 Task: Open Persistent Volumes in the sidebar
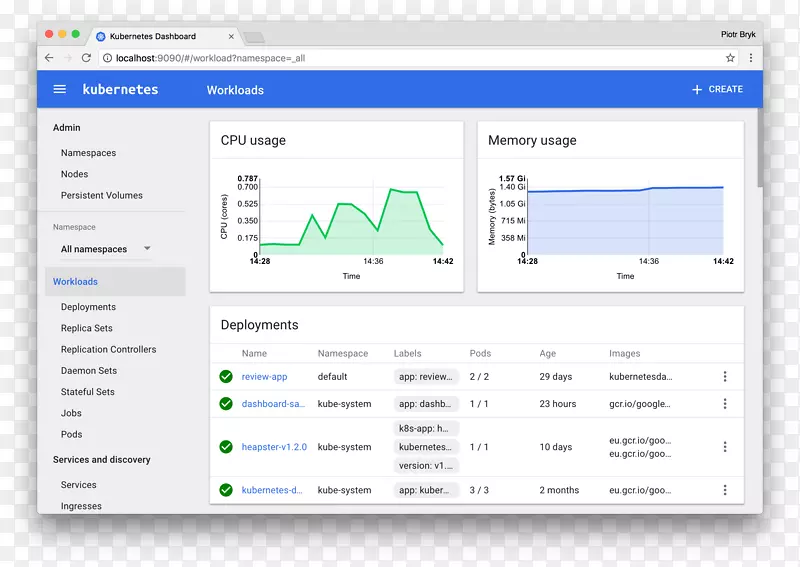tap(102, 195)
